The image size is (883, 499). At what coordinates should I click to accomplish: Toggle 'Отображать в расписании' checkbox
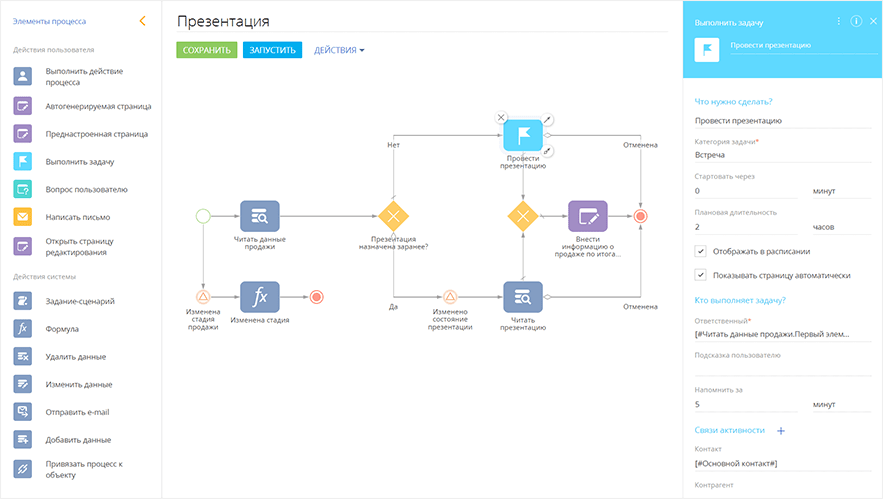(701, 251)
